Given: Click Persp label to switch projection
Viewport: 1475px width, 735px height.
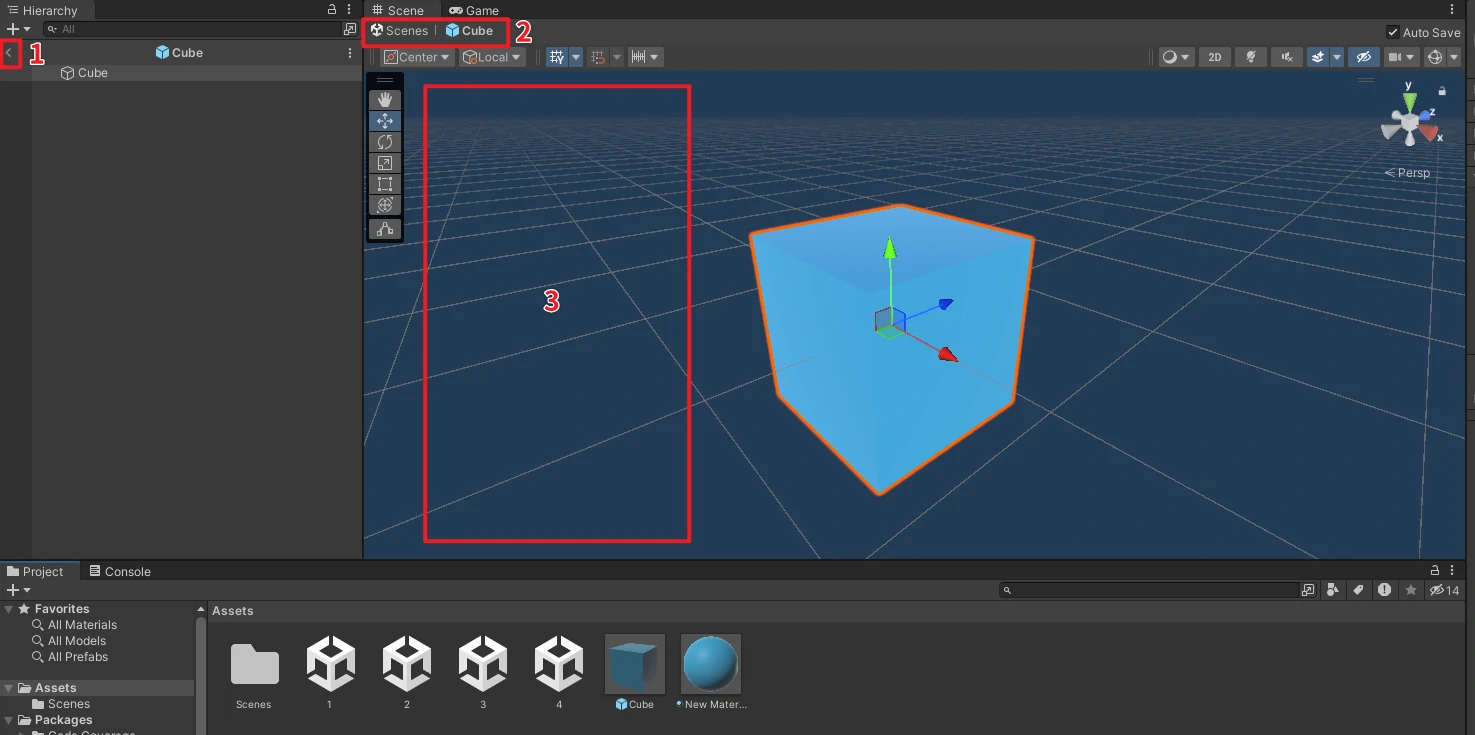Looking at the screenshot, I should [x=1408, y=173].
